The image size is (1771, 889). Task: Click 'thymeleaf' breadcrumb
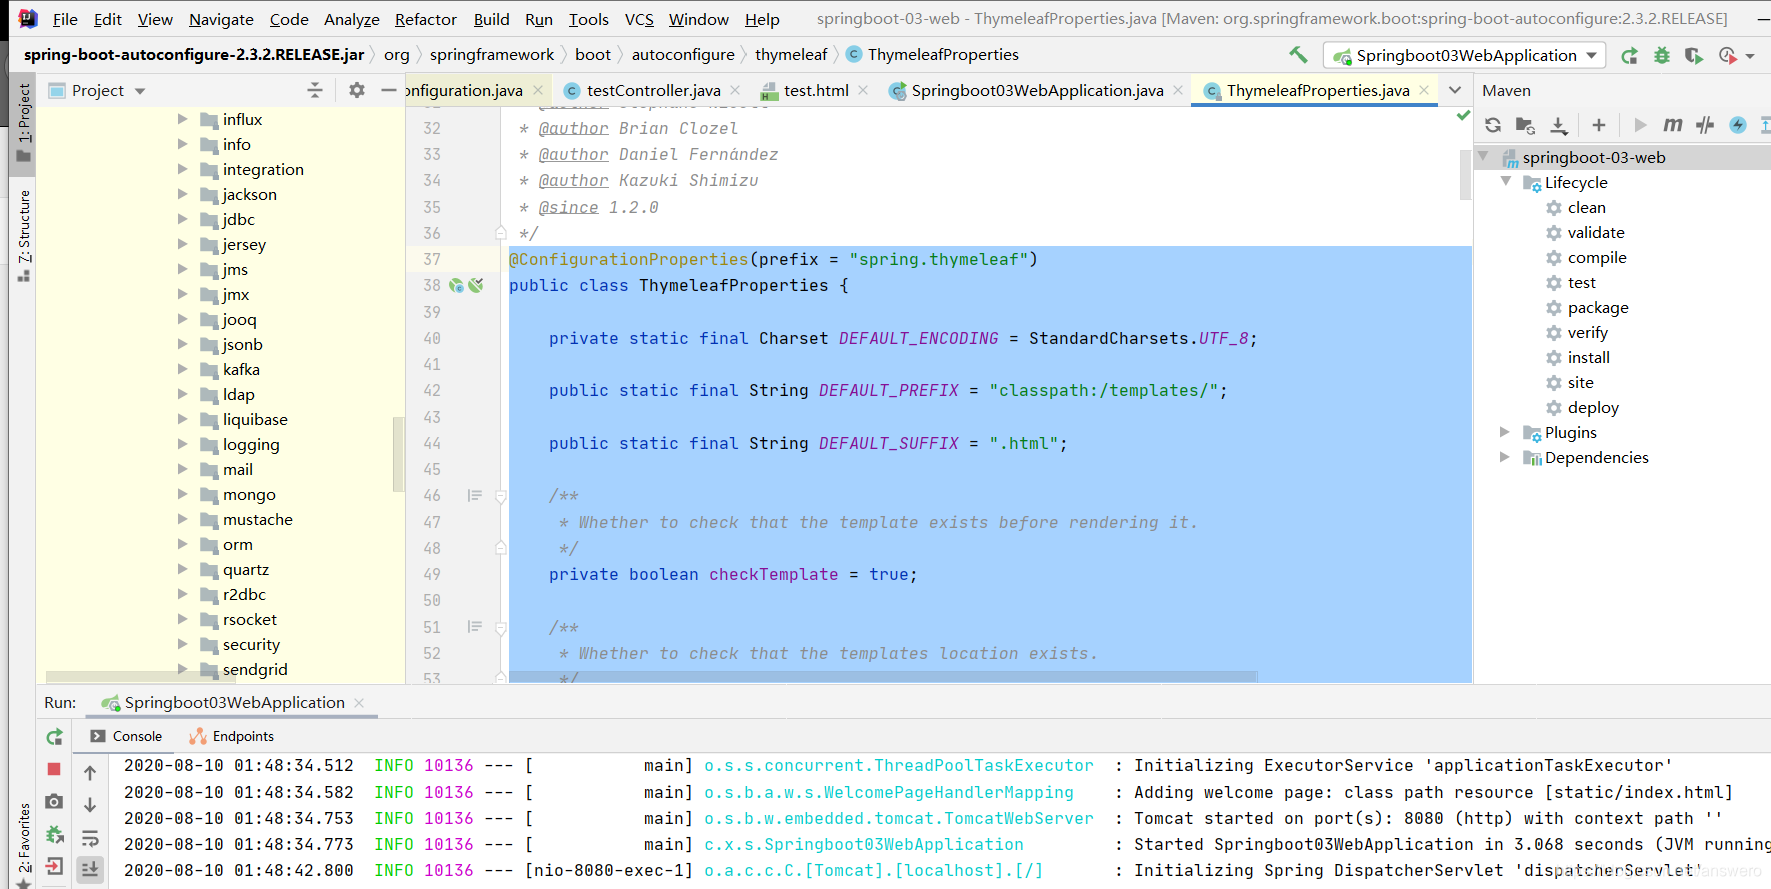click(791, 55)
